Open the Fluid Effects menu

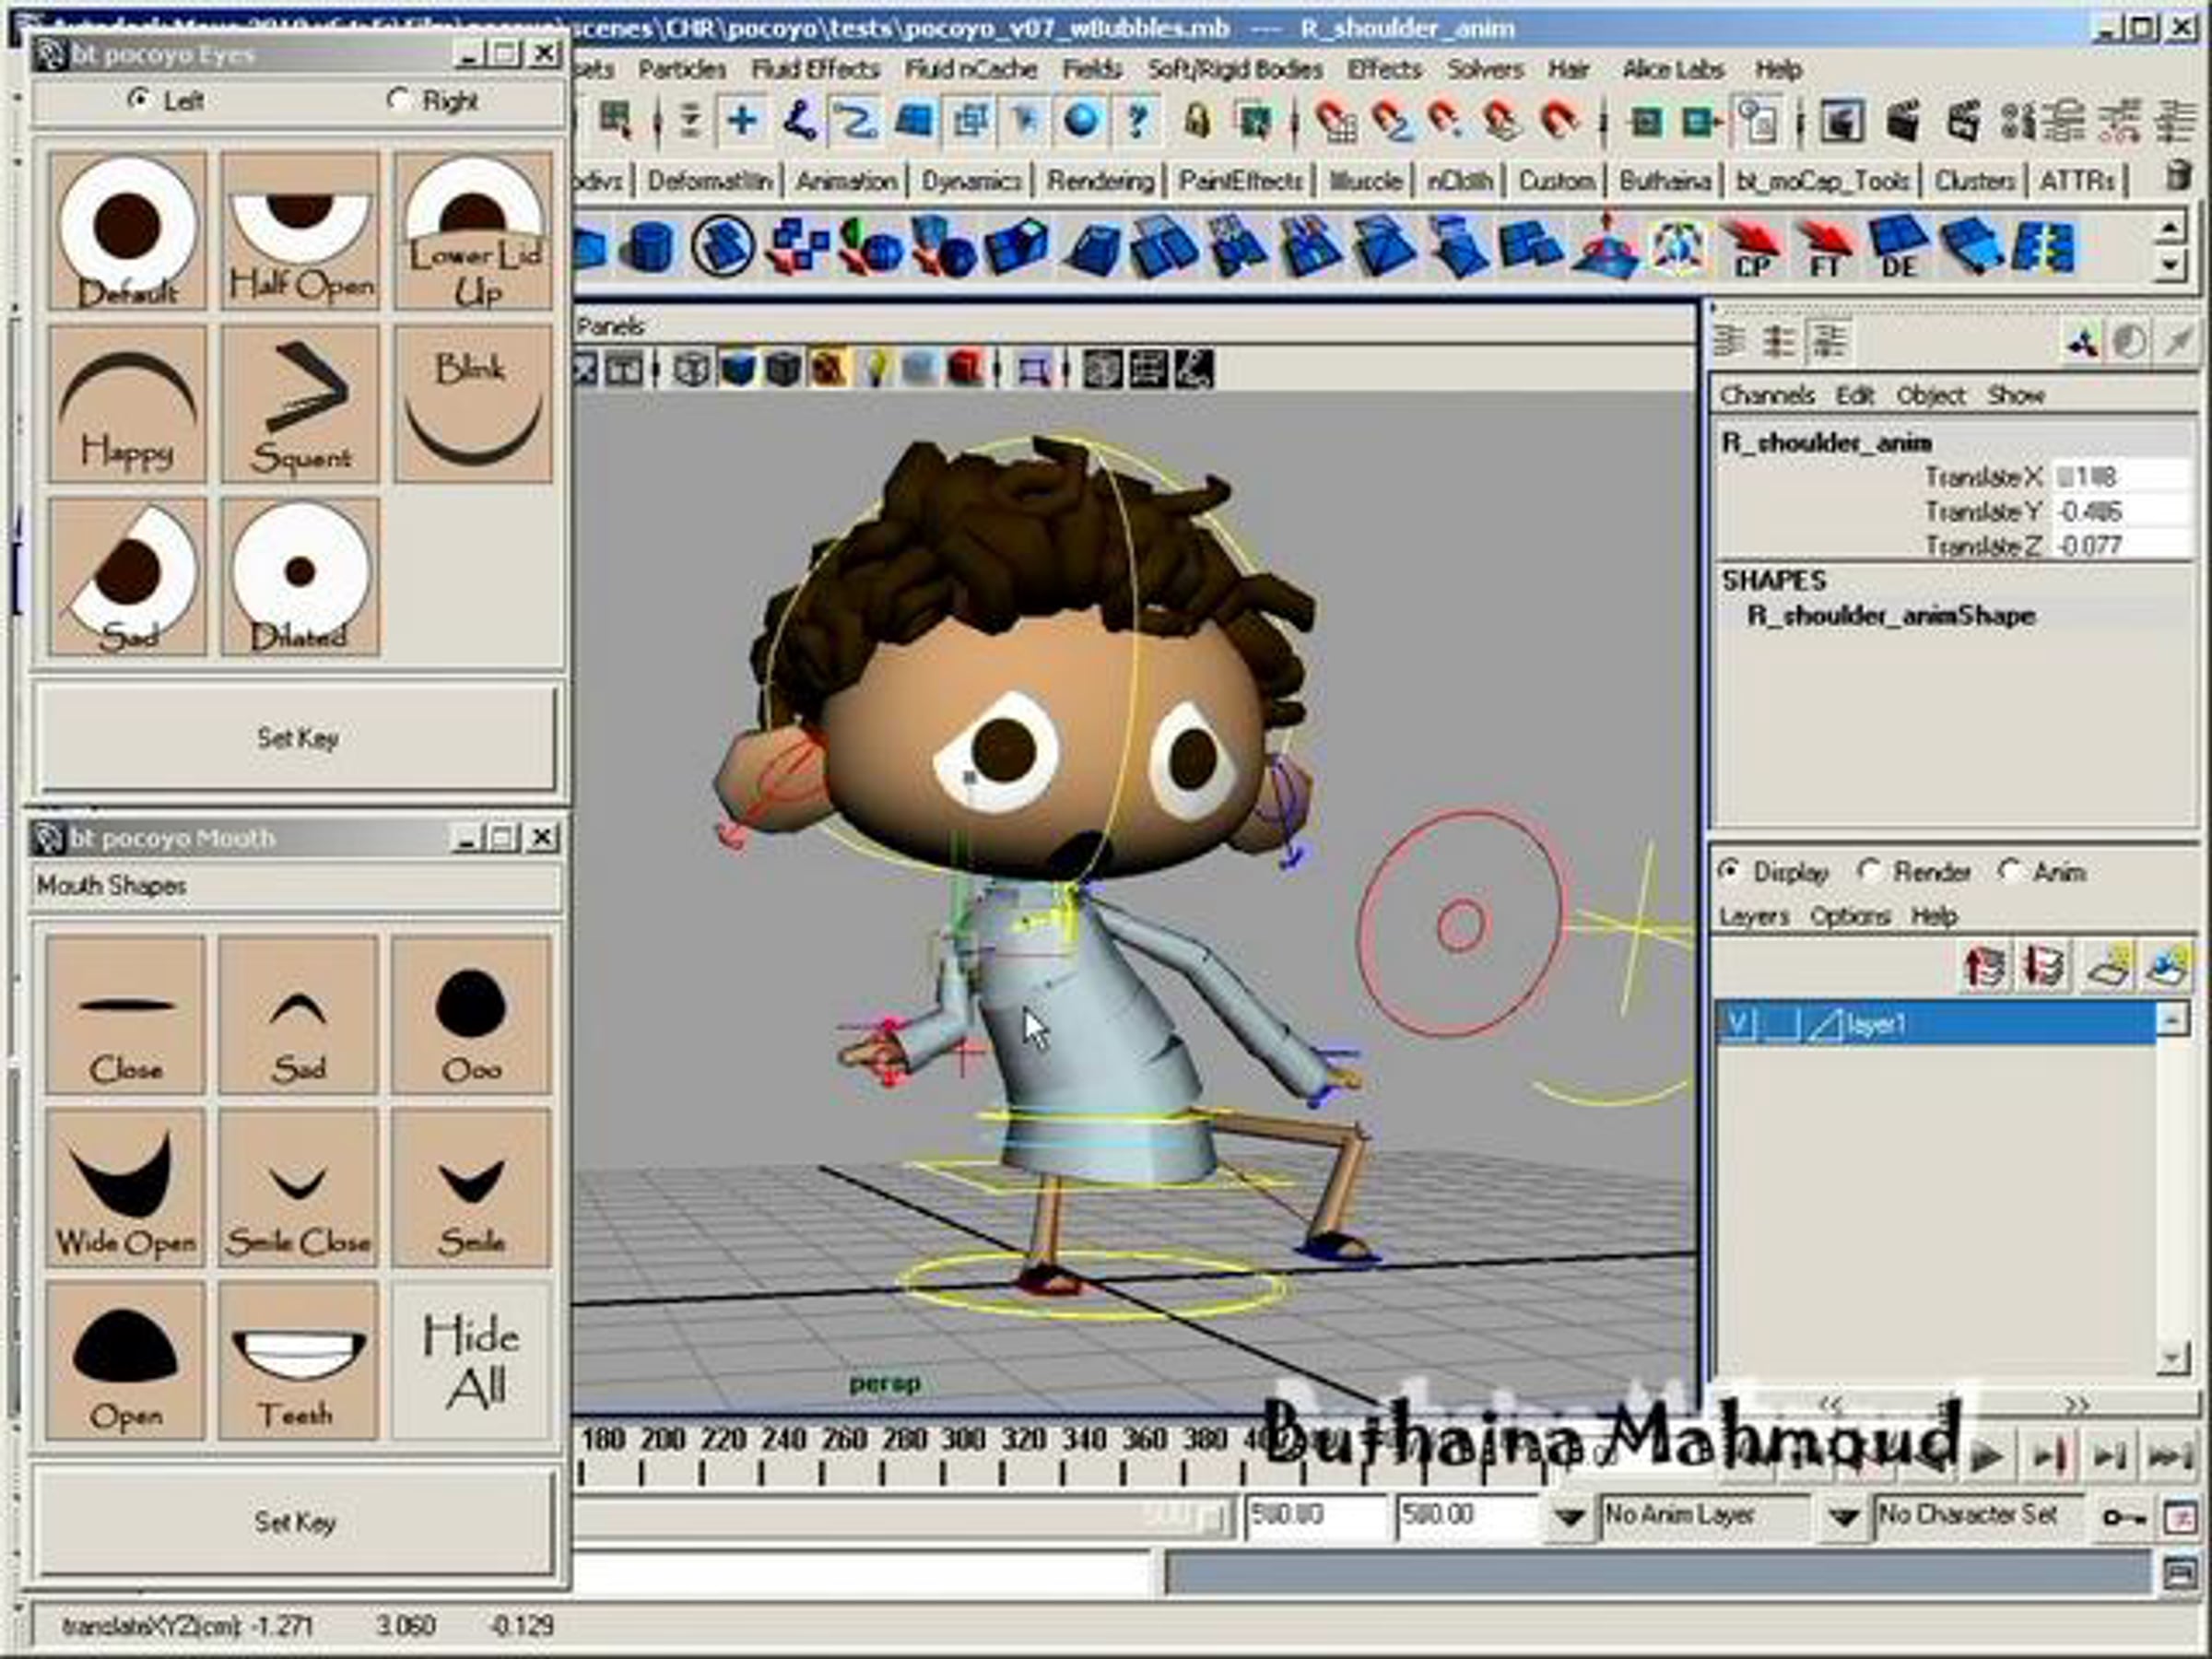coord(815,69)
